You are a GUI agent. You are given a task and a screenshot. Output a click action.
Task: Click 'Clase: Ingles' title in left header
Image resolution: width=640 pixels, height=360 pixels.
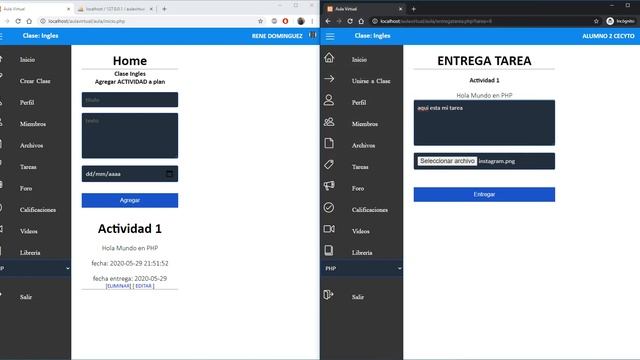pos(40,36)
